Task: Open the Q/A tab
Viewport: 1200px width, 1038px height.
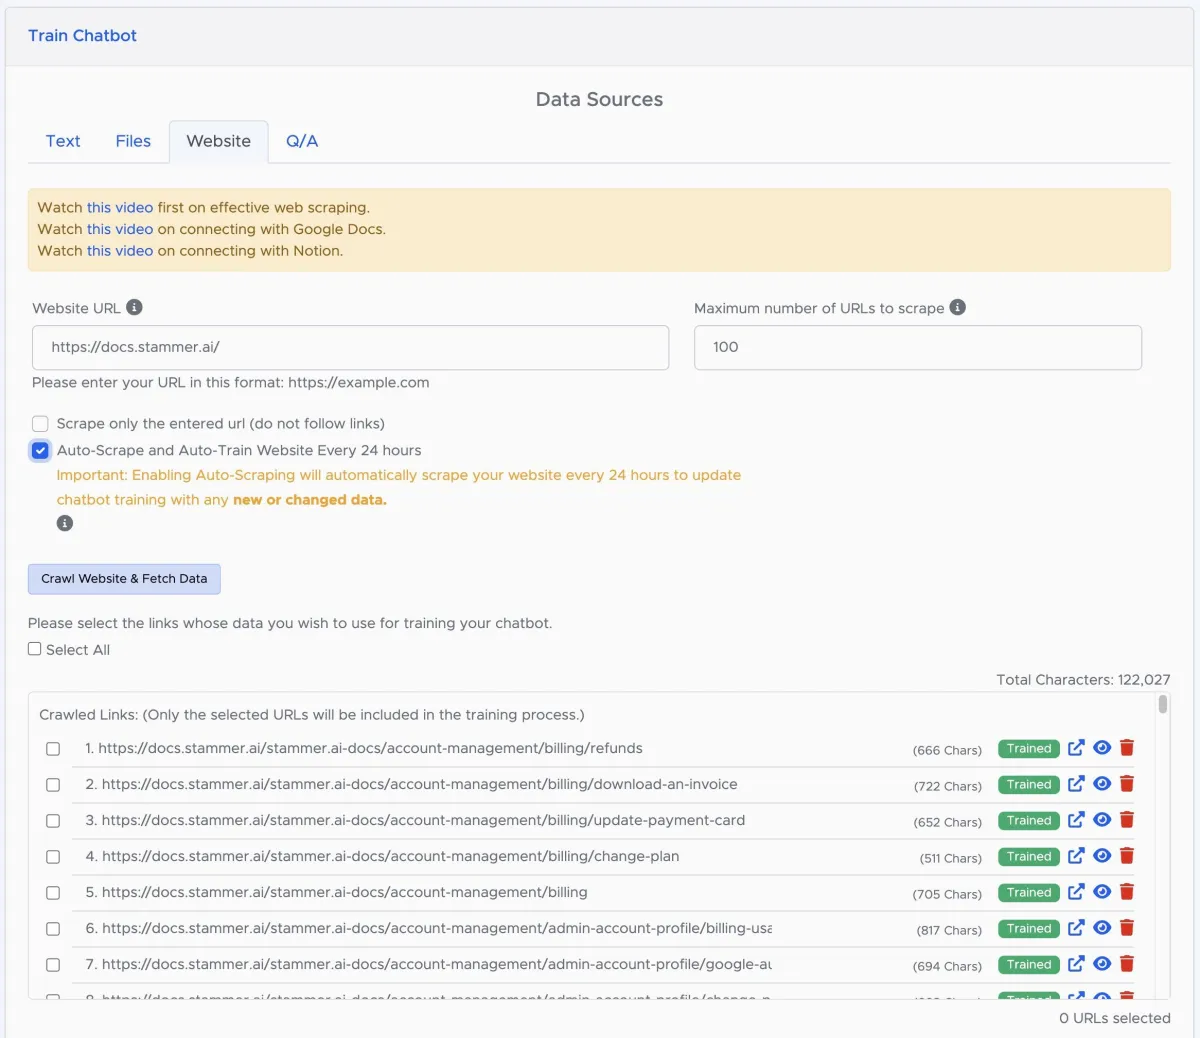Action: (302, 141)
